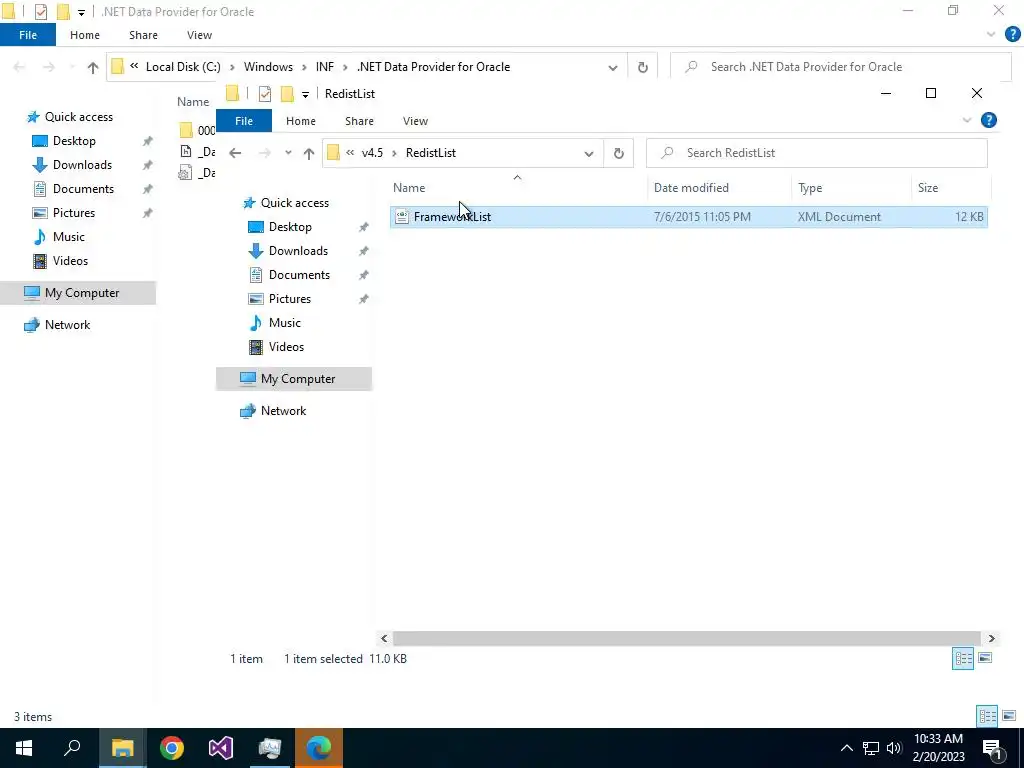Sort by Type column header

coord(810,187)
